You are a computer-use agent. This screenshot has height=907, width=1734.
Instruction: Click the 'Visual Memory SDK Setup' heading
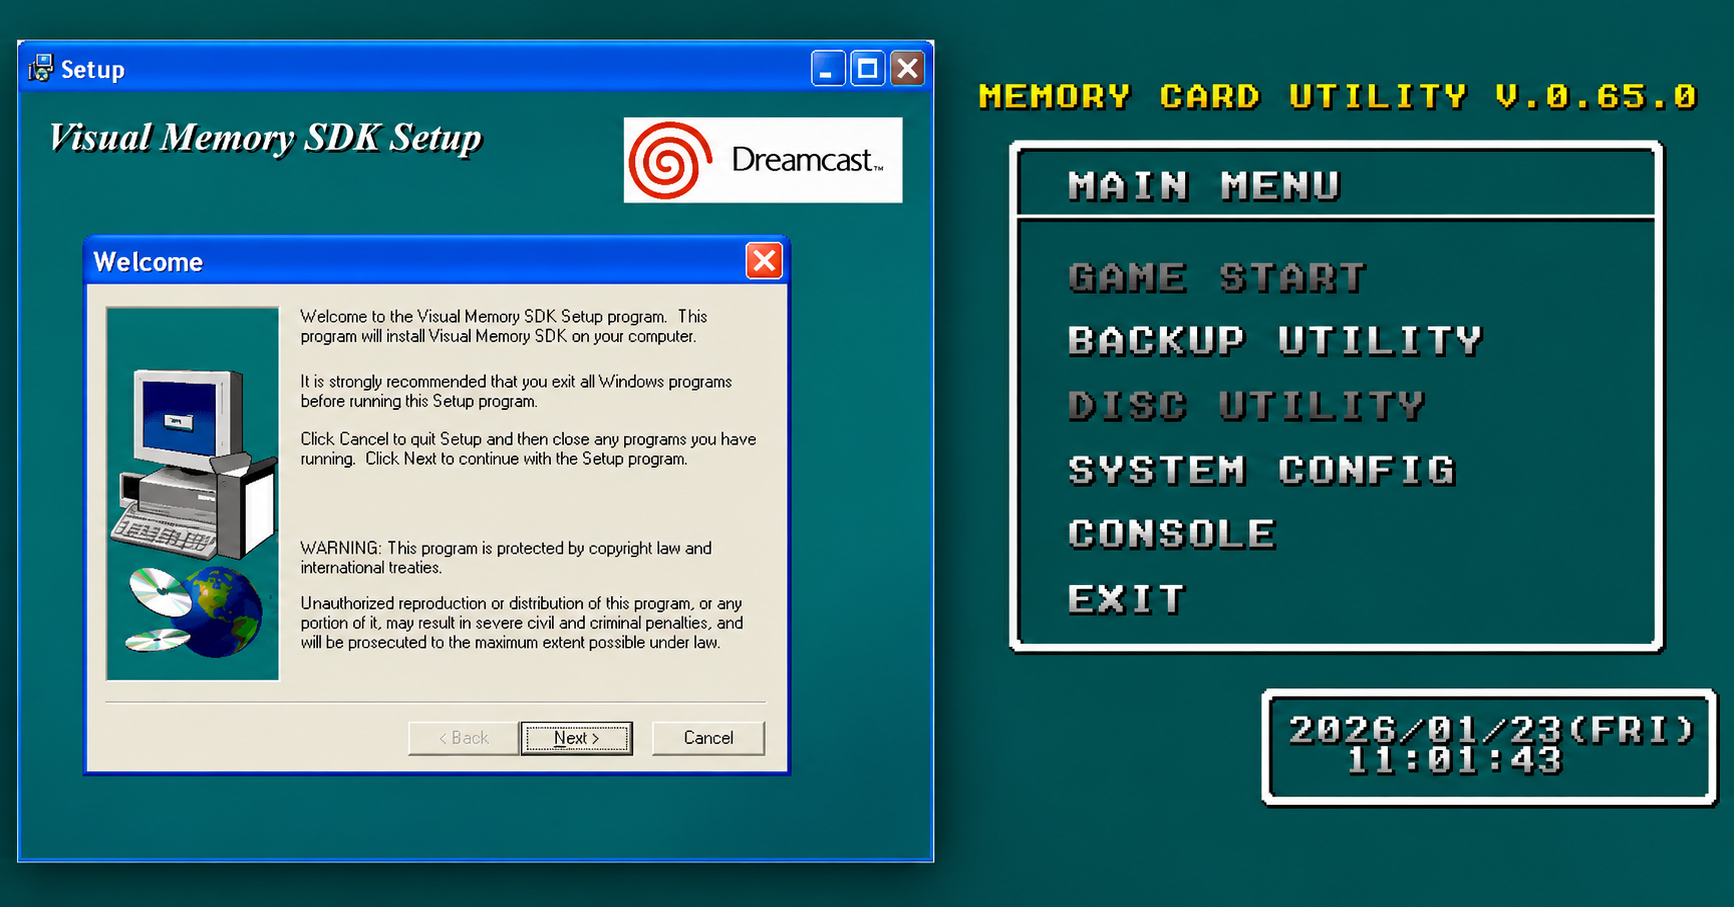pos(266,138)
